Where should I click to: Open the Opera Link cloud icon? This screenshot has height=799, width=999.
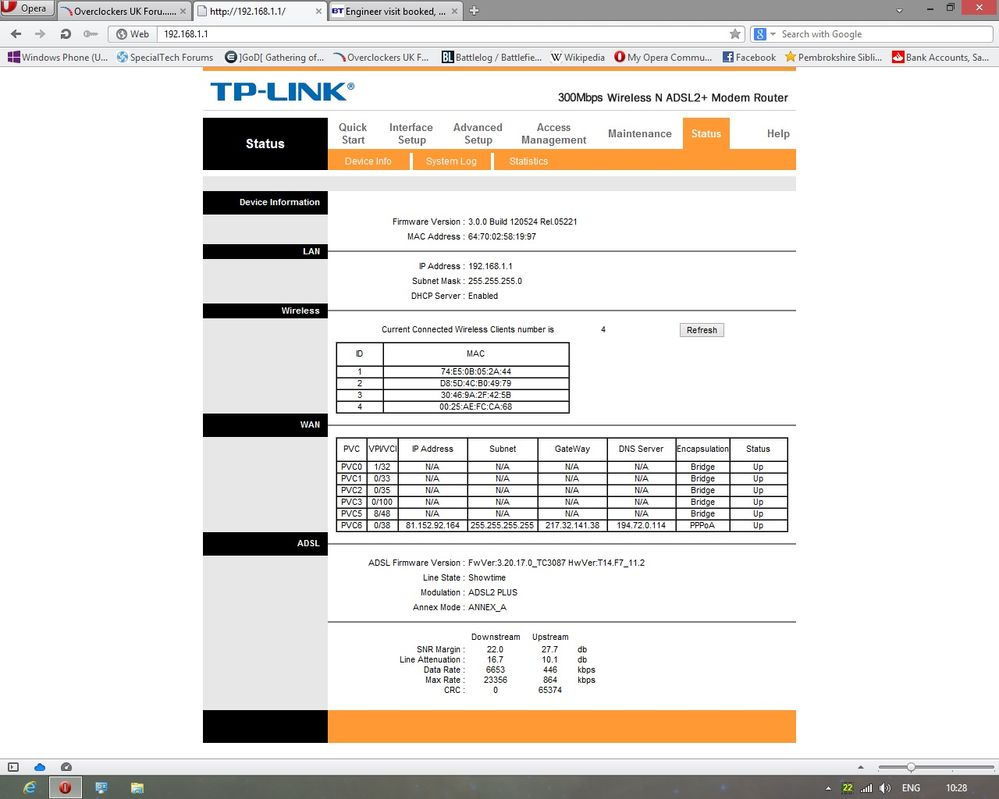point(40,767)
